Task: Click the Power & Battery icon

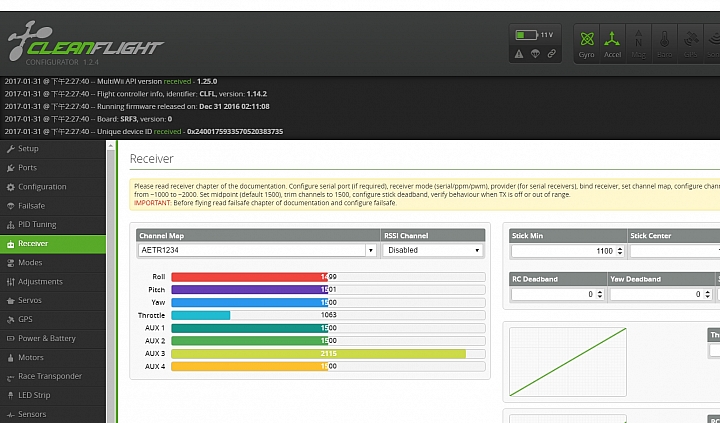Action: tap(10, 339)
